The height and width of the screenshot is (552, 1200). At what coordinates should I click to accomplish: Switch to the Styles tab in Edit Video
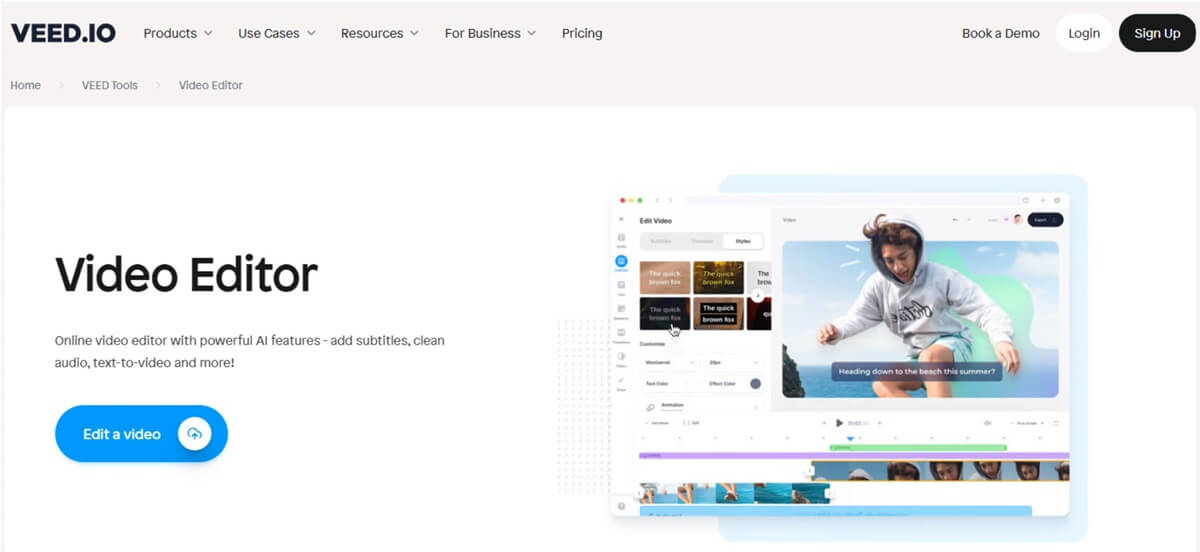point(743,241)
